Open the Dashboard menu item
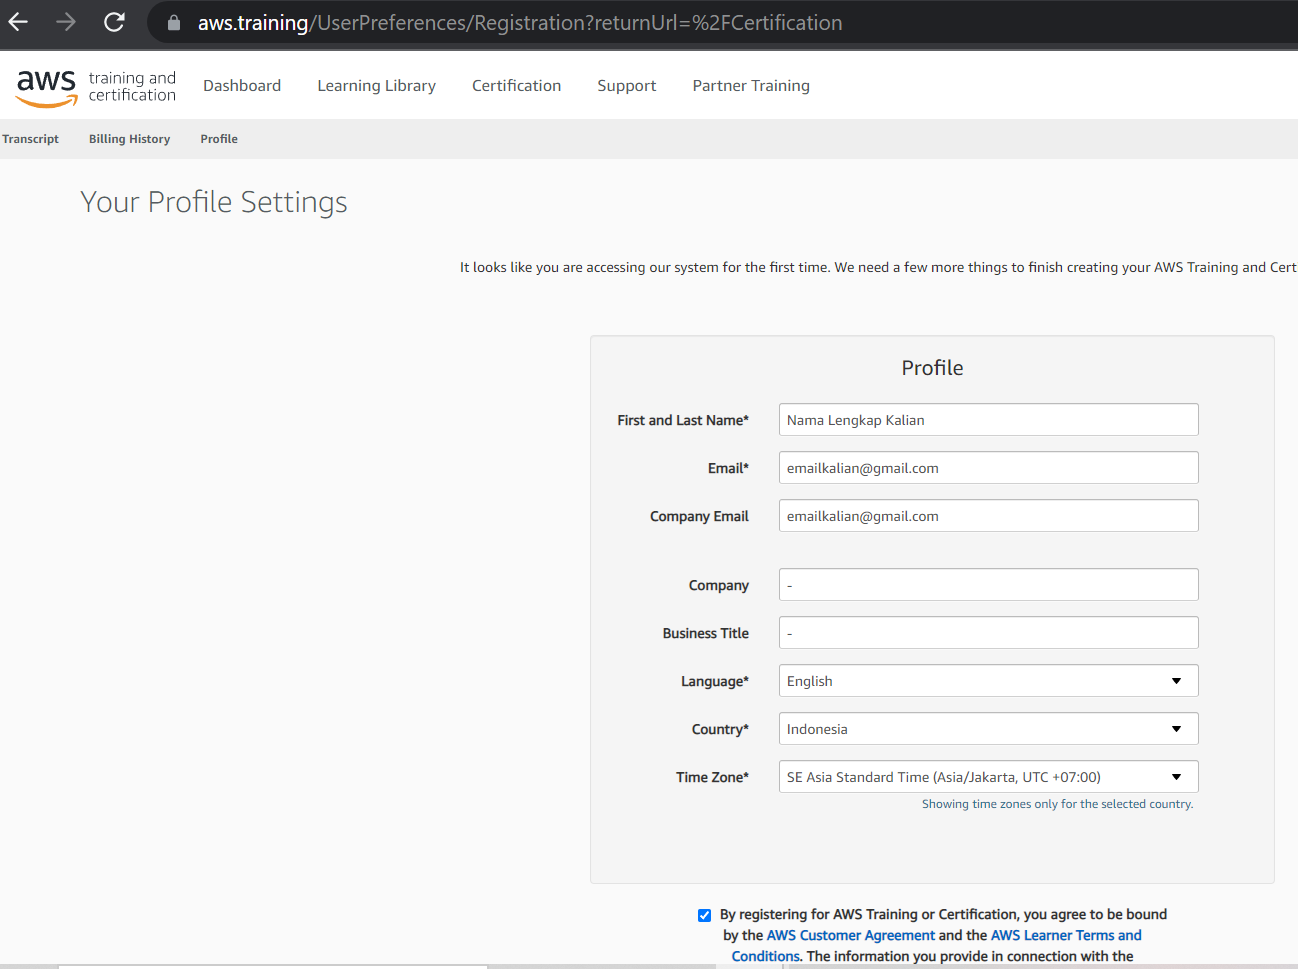 (x=242, y=86)
